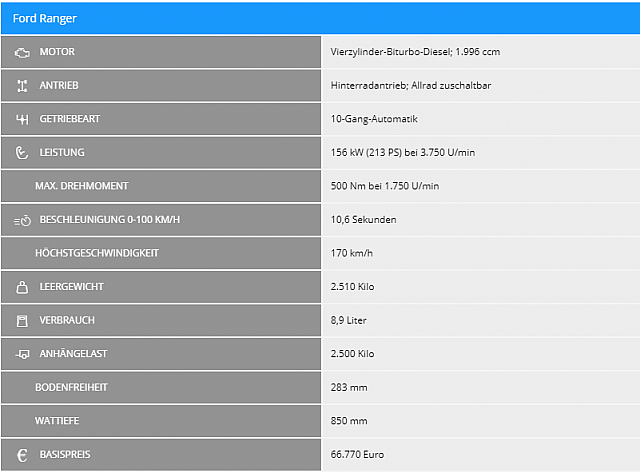The image size is (640, 473).
Task: Click the 170 km/h top speed value
Action: pos(352,253)
